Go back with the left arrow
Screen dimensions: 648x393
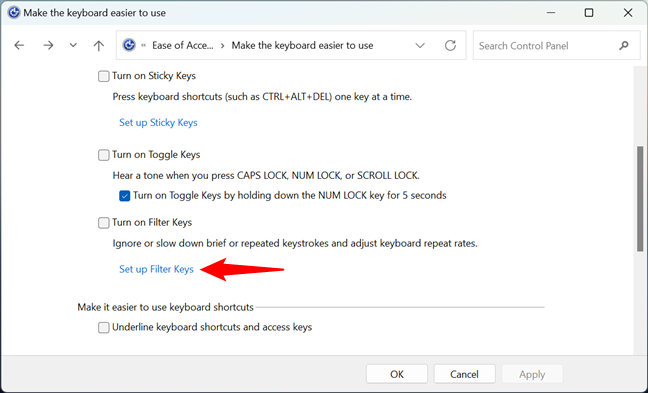tap(19, 45)
